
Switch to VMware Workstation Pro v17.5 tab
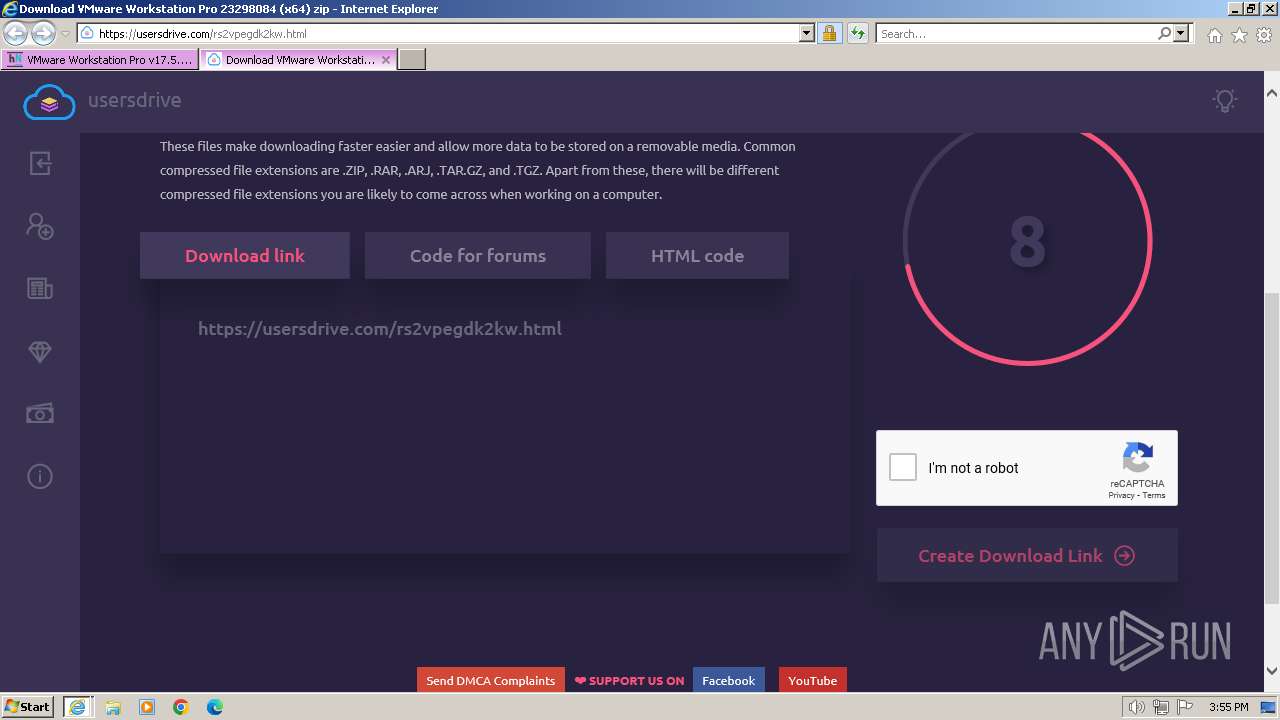tap(100, 60)
